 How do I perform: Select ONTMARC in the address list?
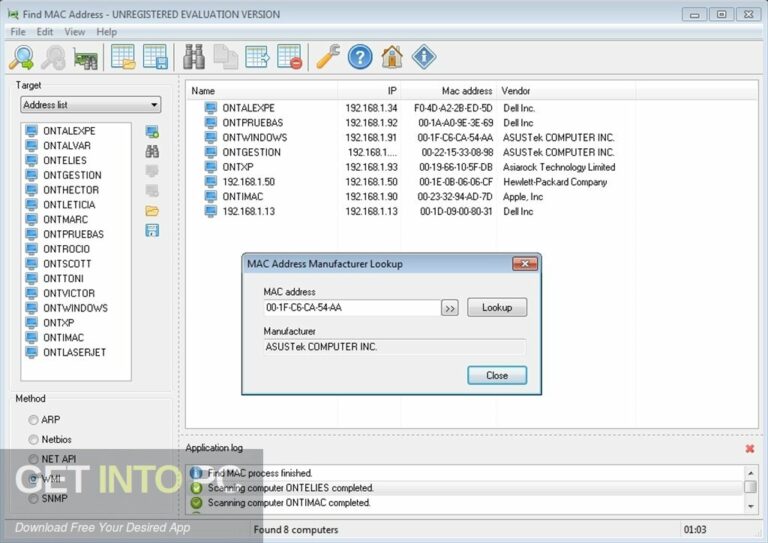[66, 219]
